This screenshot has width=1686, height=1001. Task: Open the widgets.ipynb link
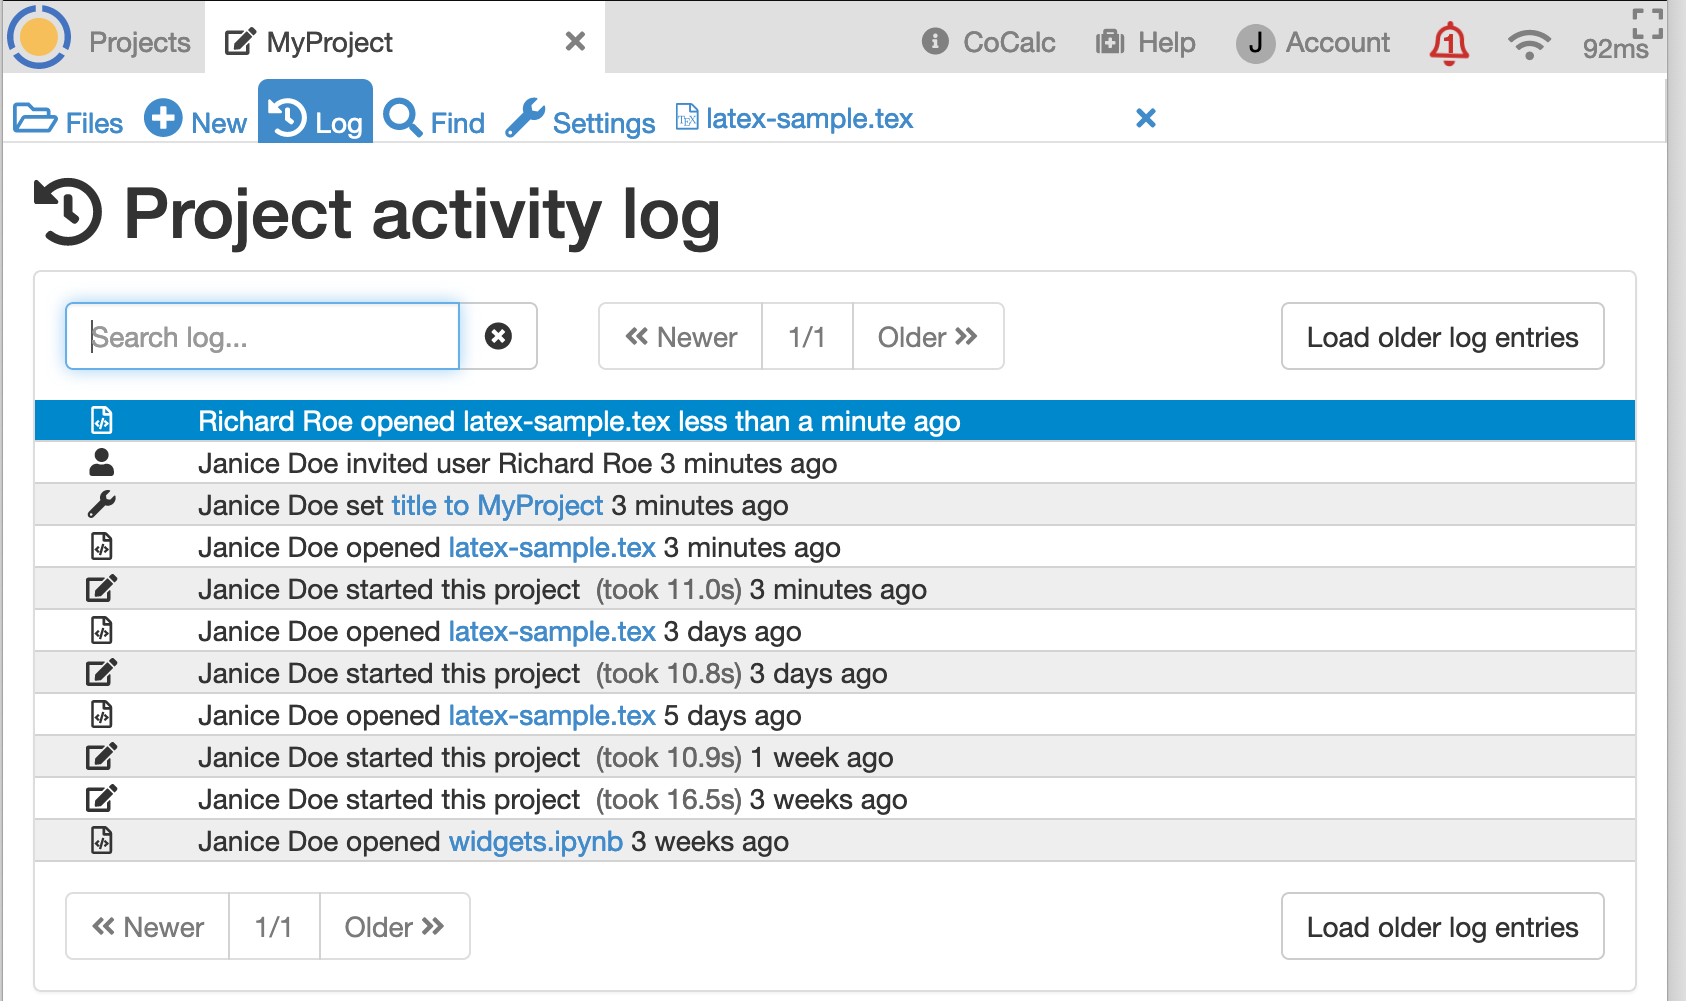(x=535, y=842)
